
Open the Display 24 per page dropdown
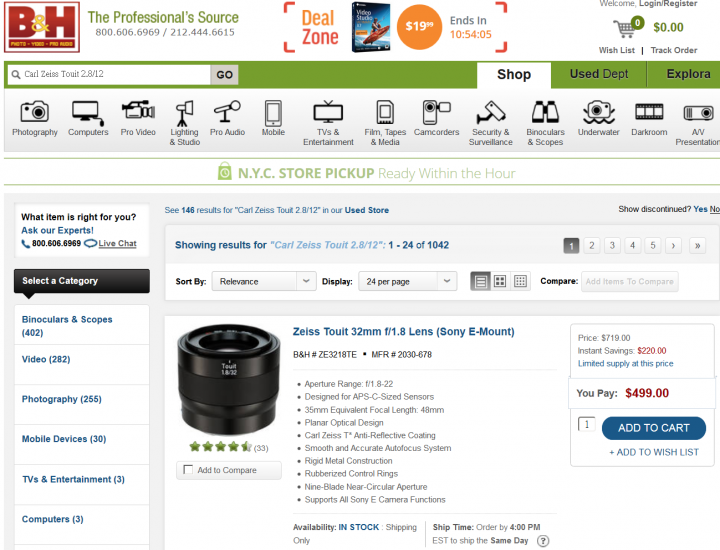(x=408, y=281)
